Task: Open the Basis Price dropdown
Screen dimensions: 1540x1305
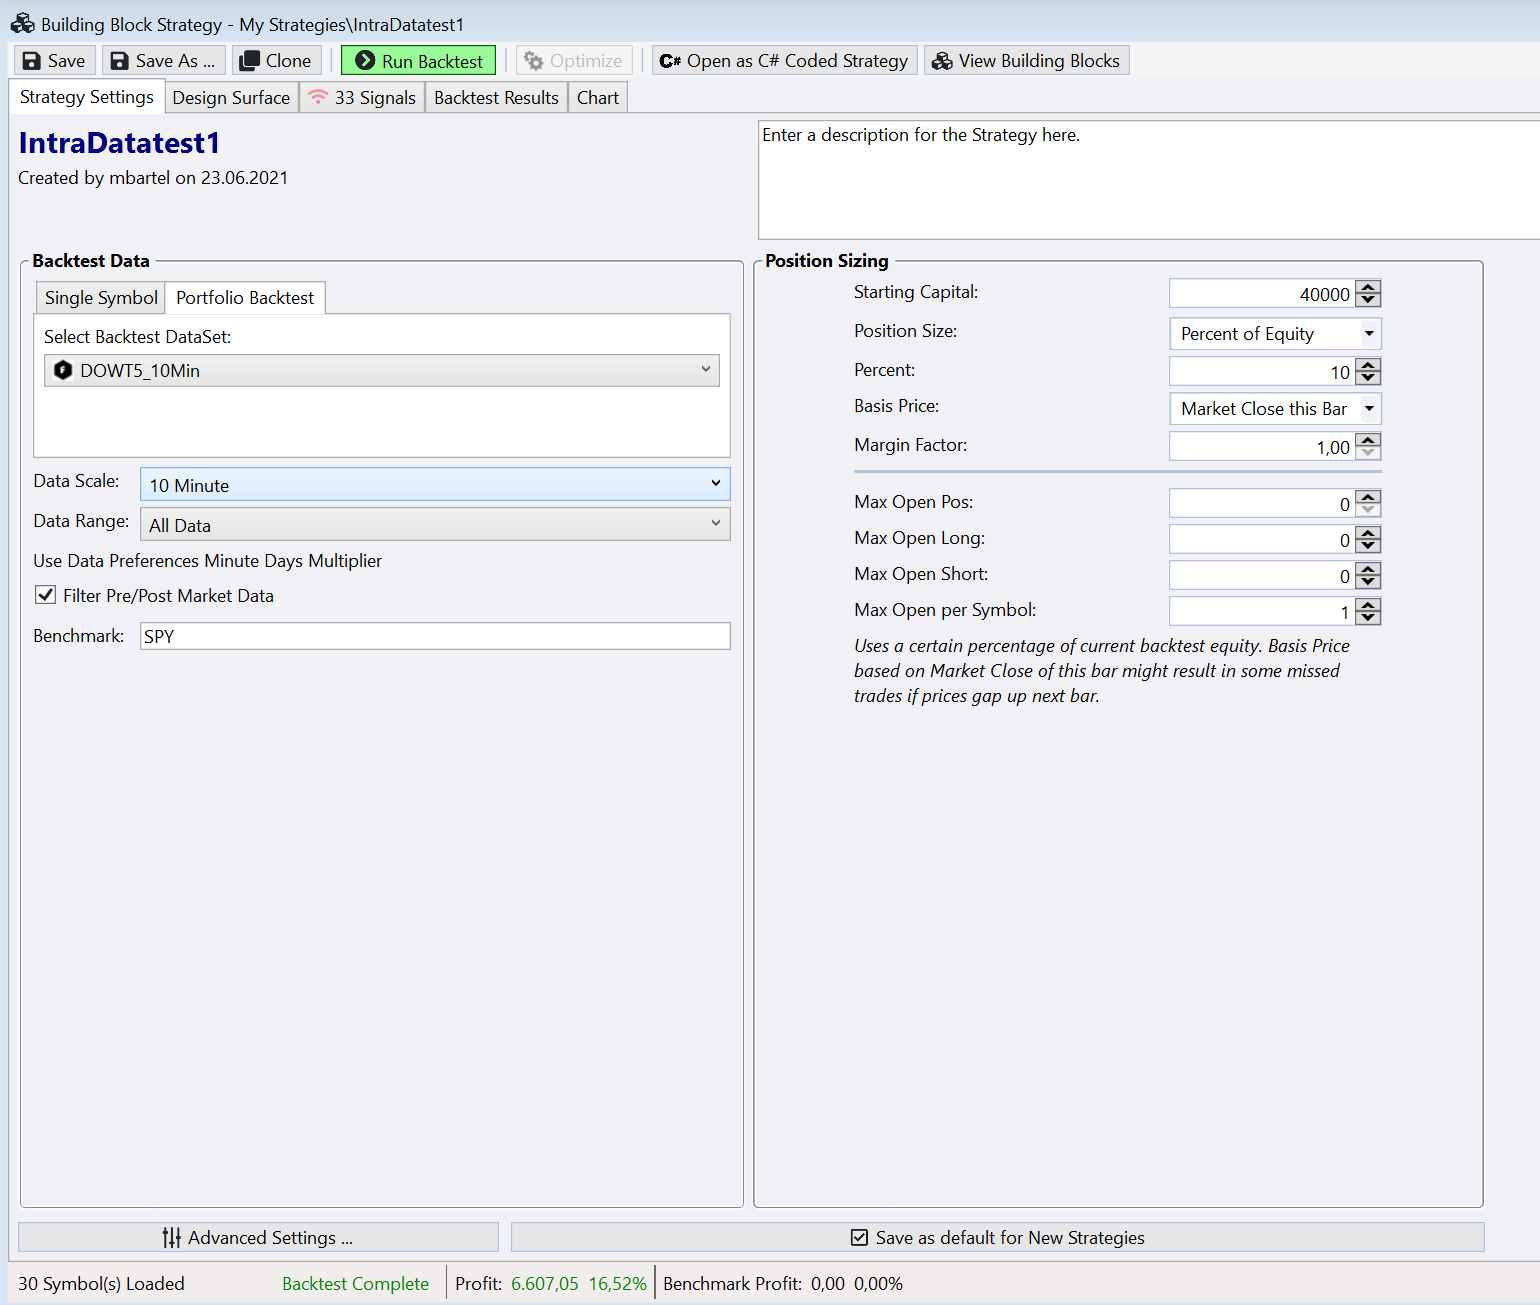Action: click(x=1368, y=408)
